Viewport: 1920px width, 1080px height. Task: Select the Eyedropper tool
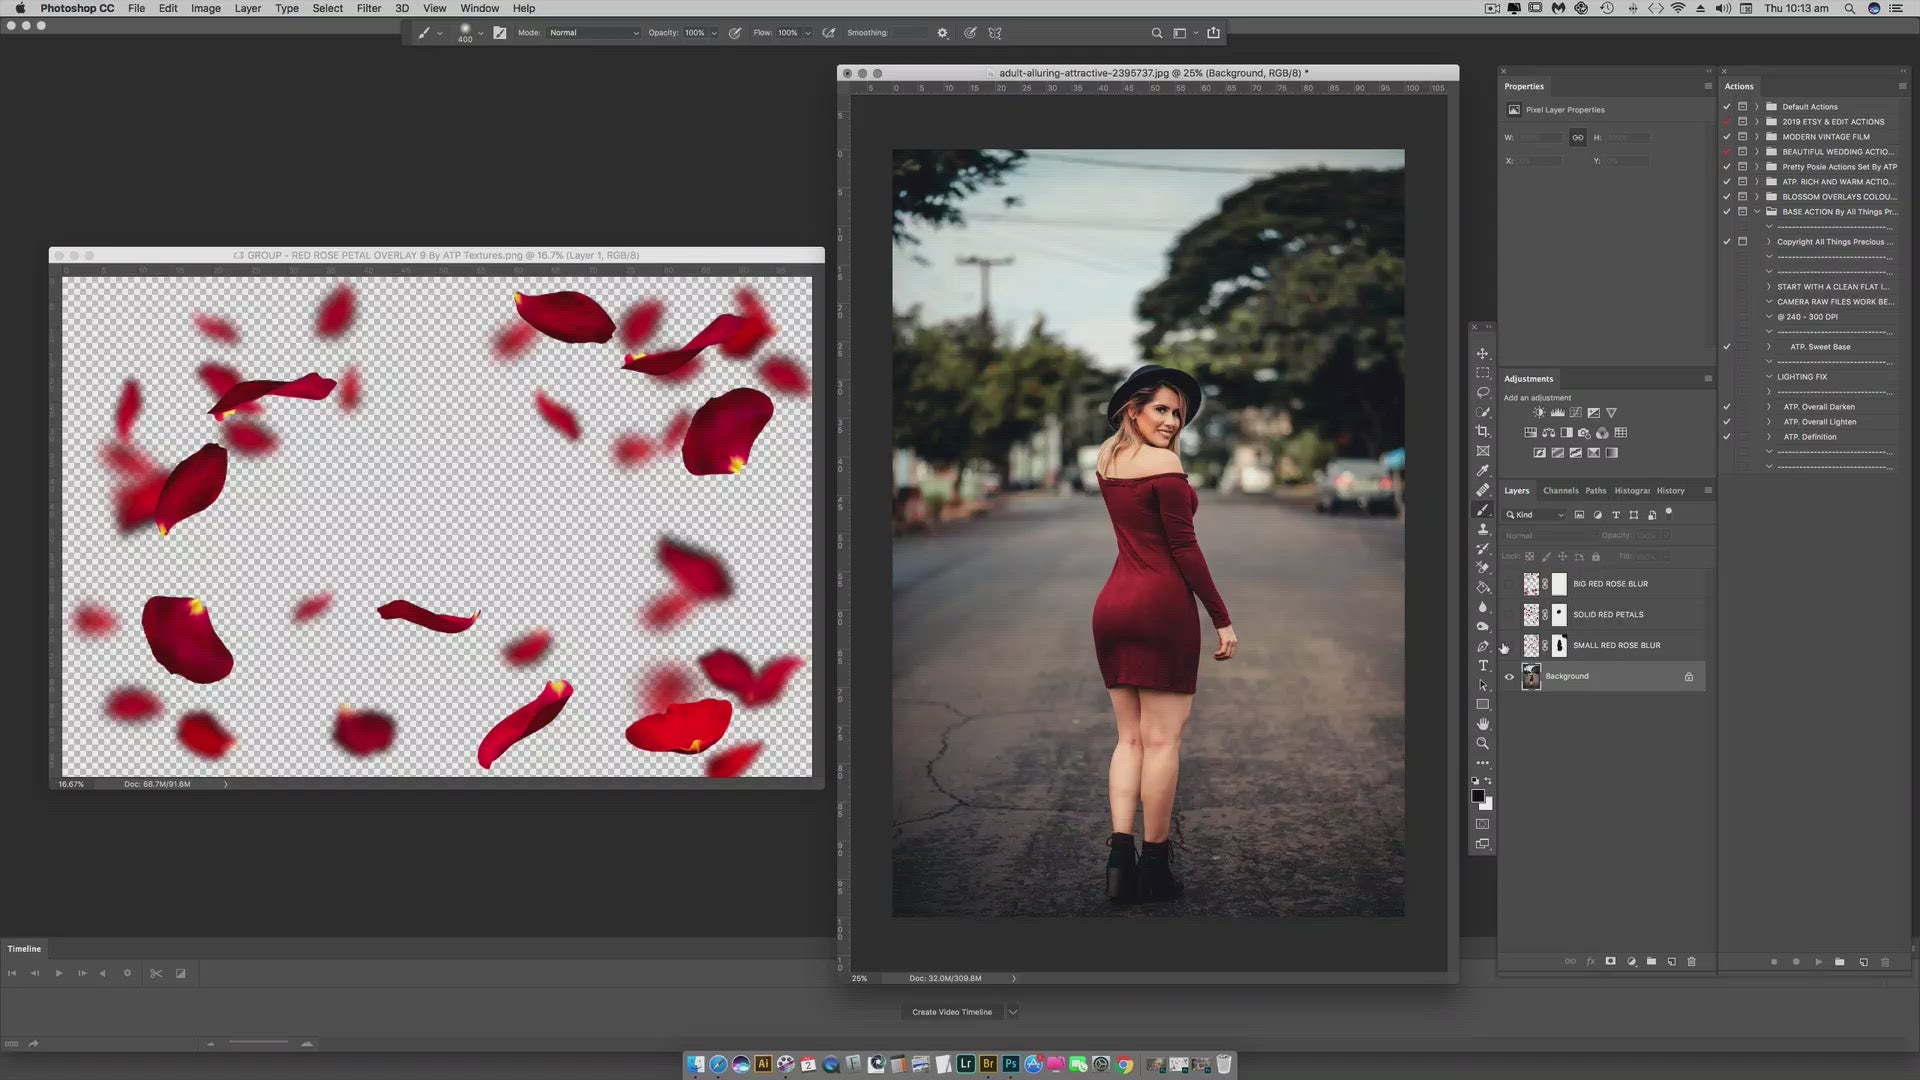tap(1483, 470)
